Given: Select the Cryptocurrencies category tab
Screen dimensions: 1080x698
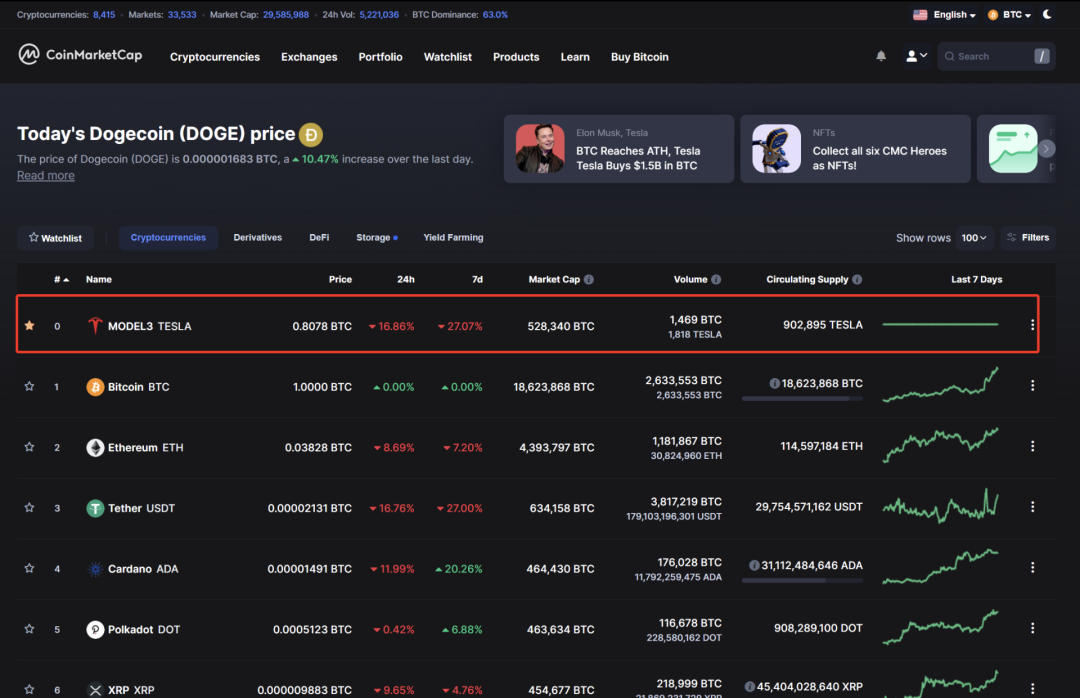Looking at the screenshot, I should (x=168, y=238).
